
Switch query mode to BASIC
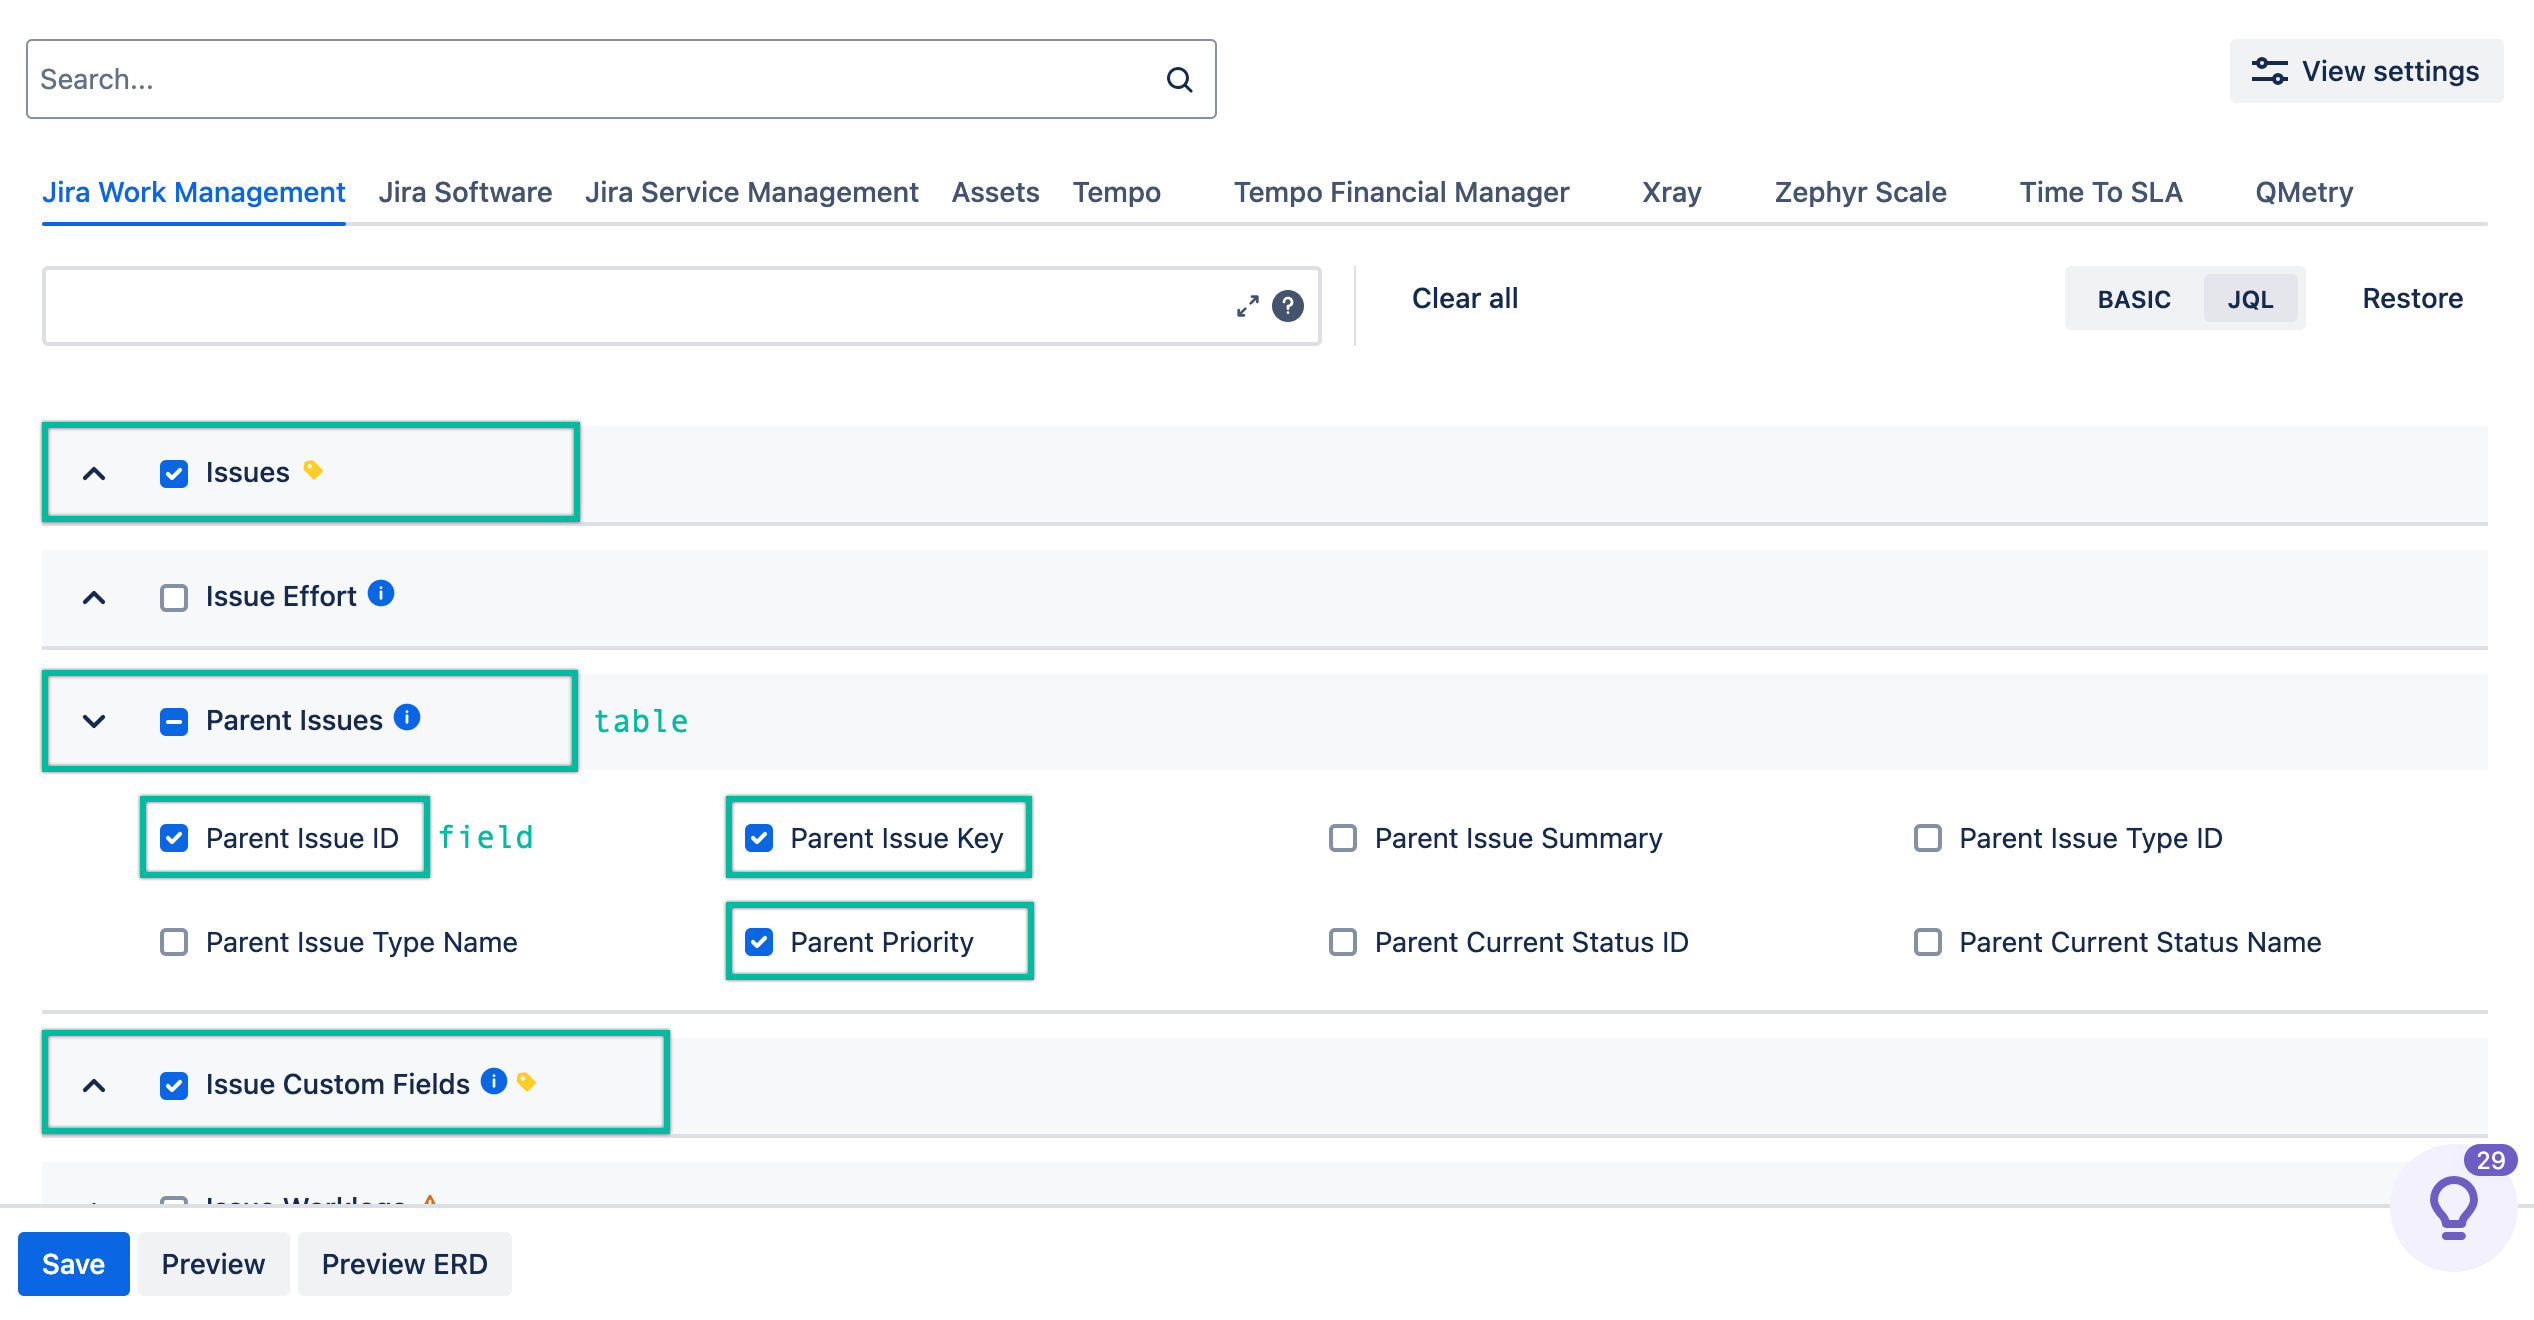point(2133,298)
